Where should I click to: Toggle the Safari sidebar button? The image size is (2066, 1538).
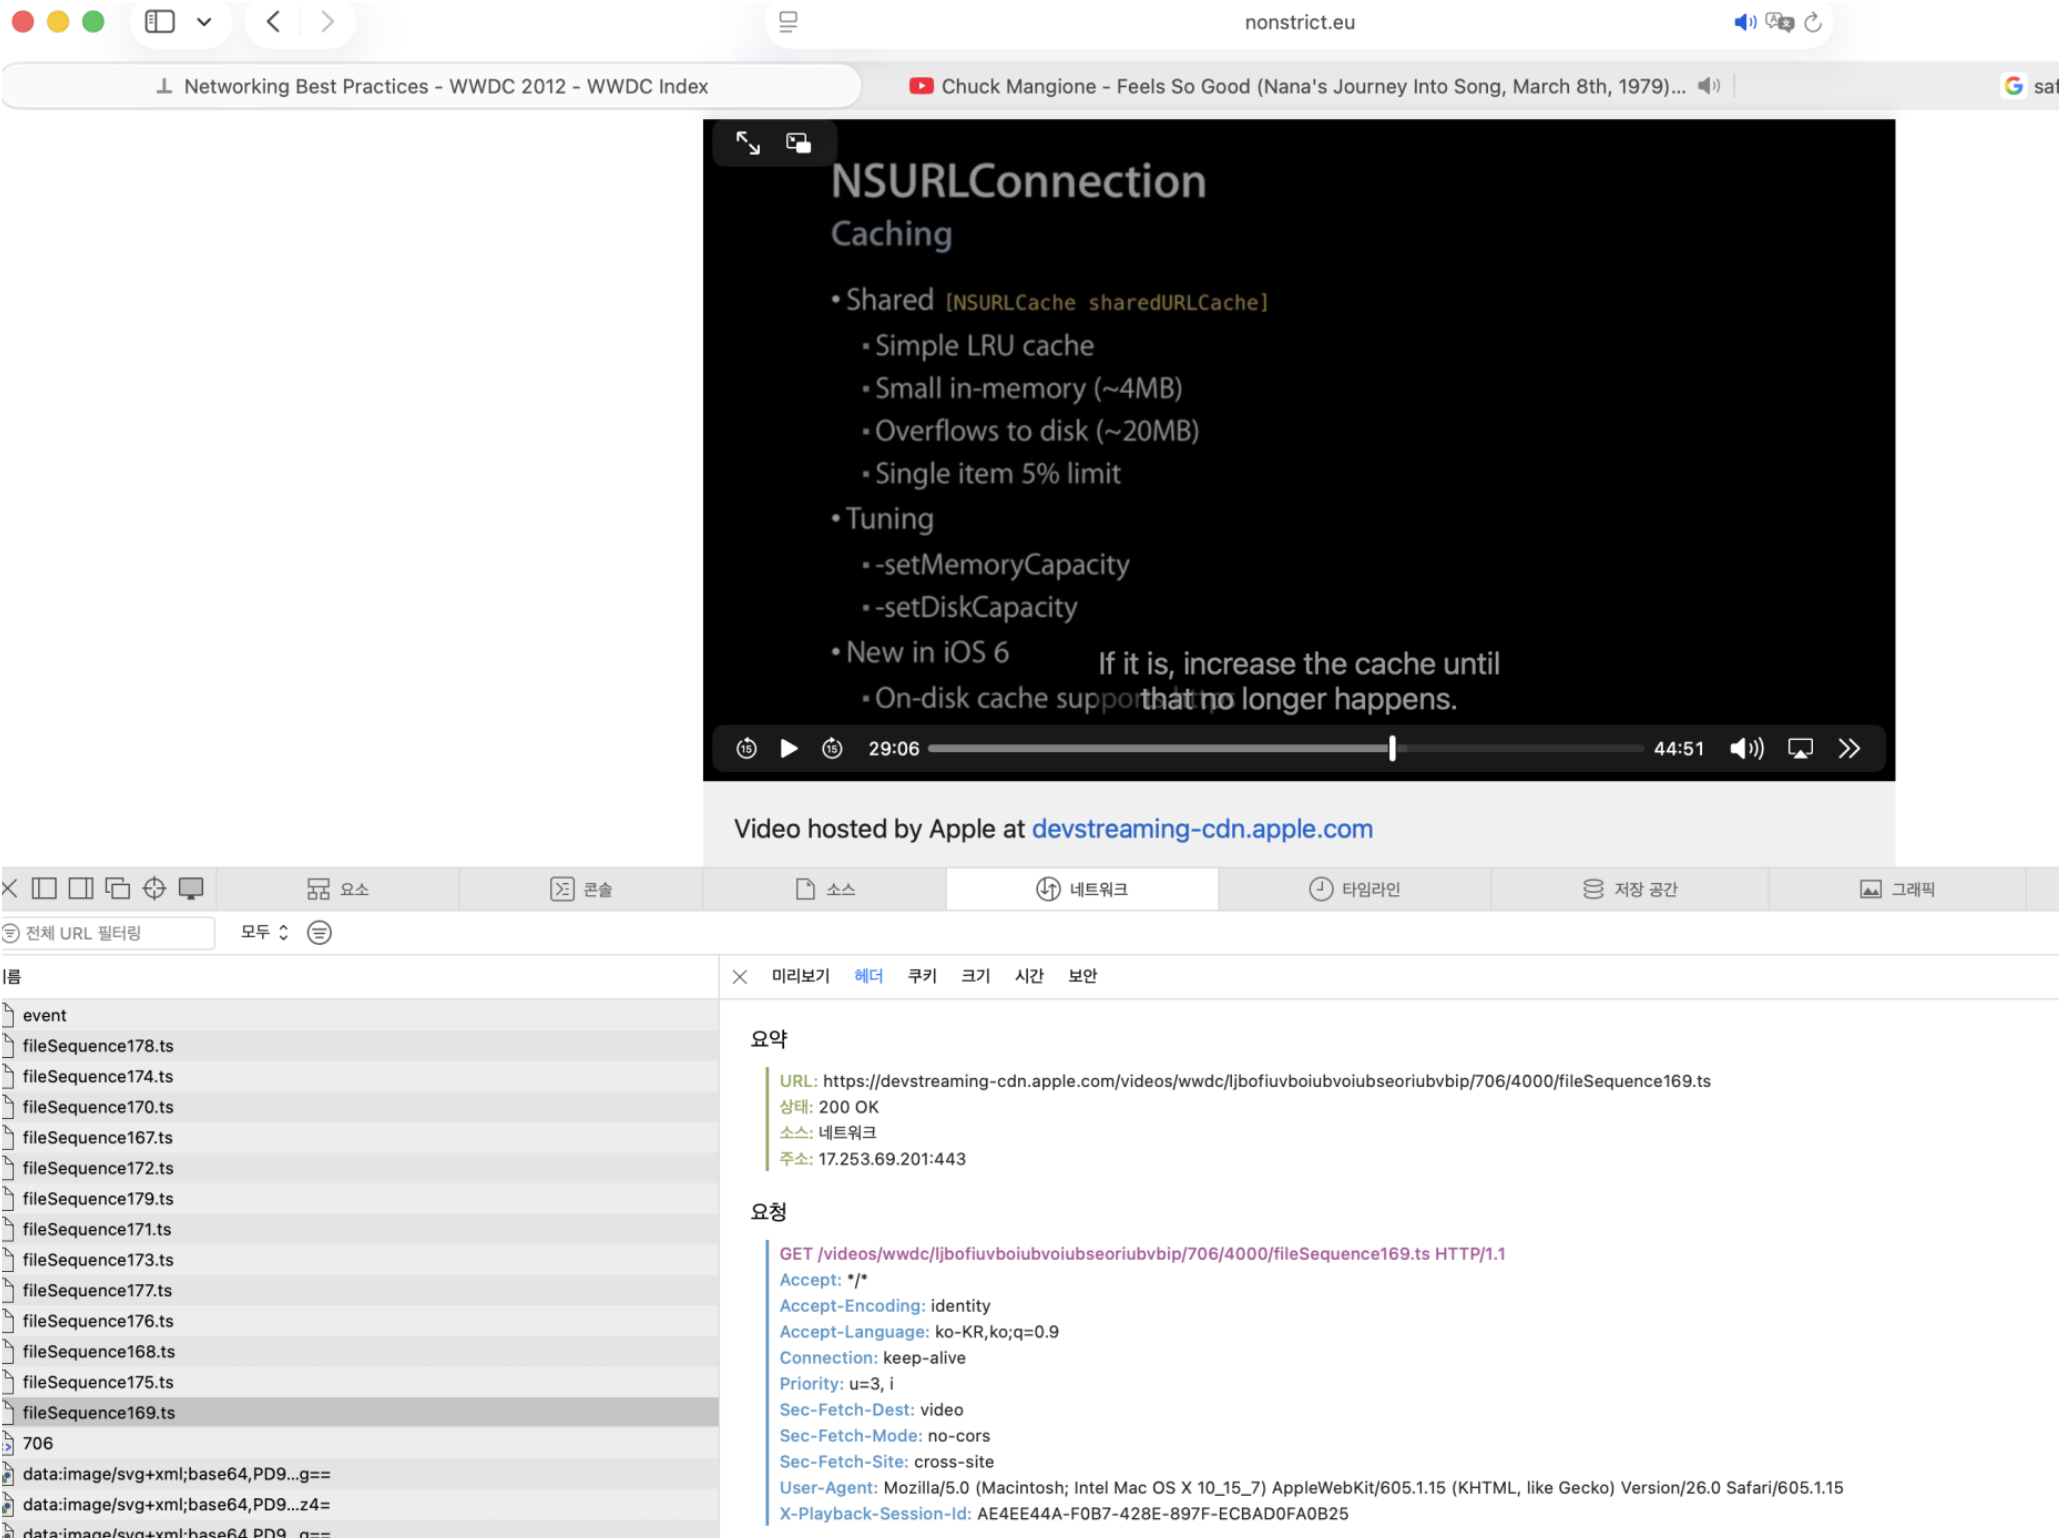click(x=160, y=22)
